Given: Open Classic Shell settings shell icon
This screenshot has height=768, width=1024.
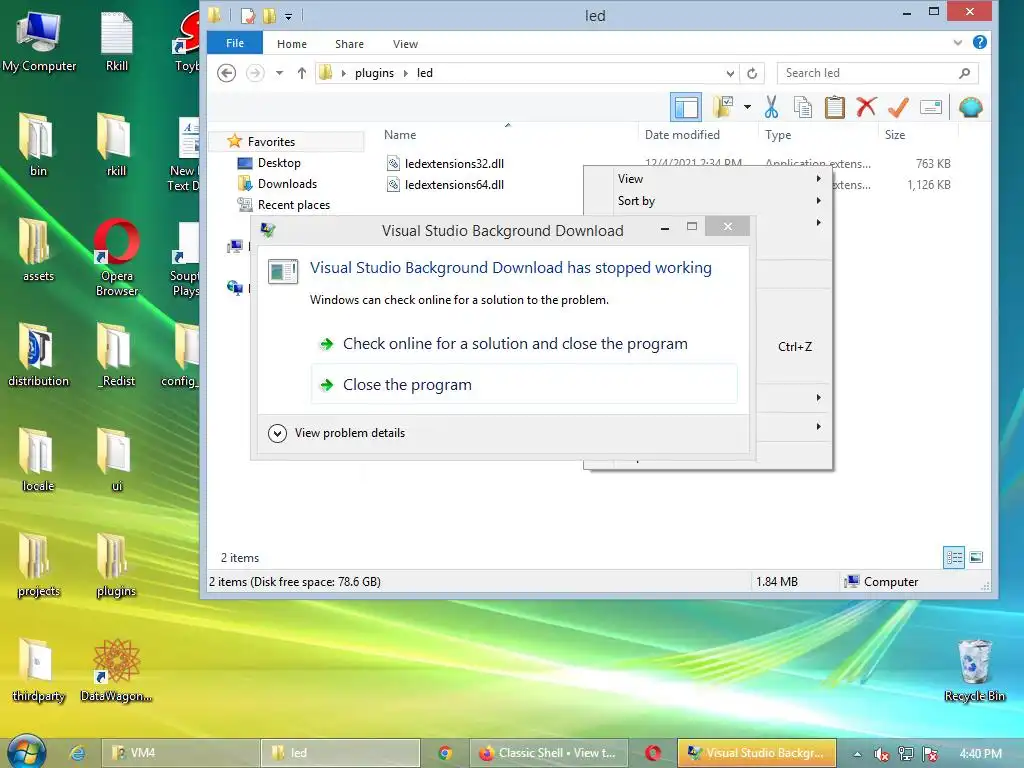Looking at the screenshot, I should [x=970, y=107].
